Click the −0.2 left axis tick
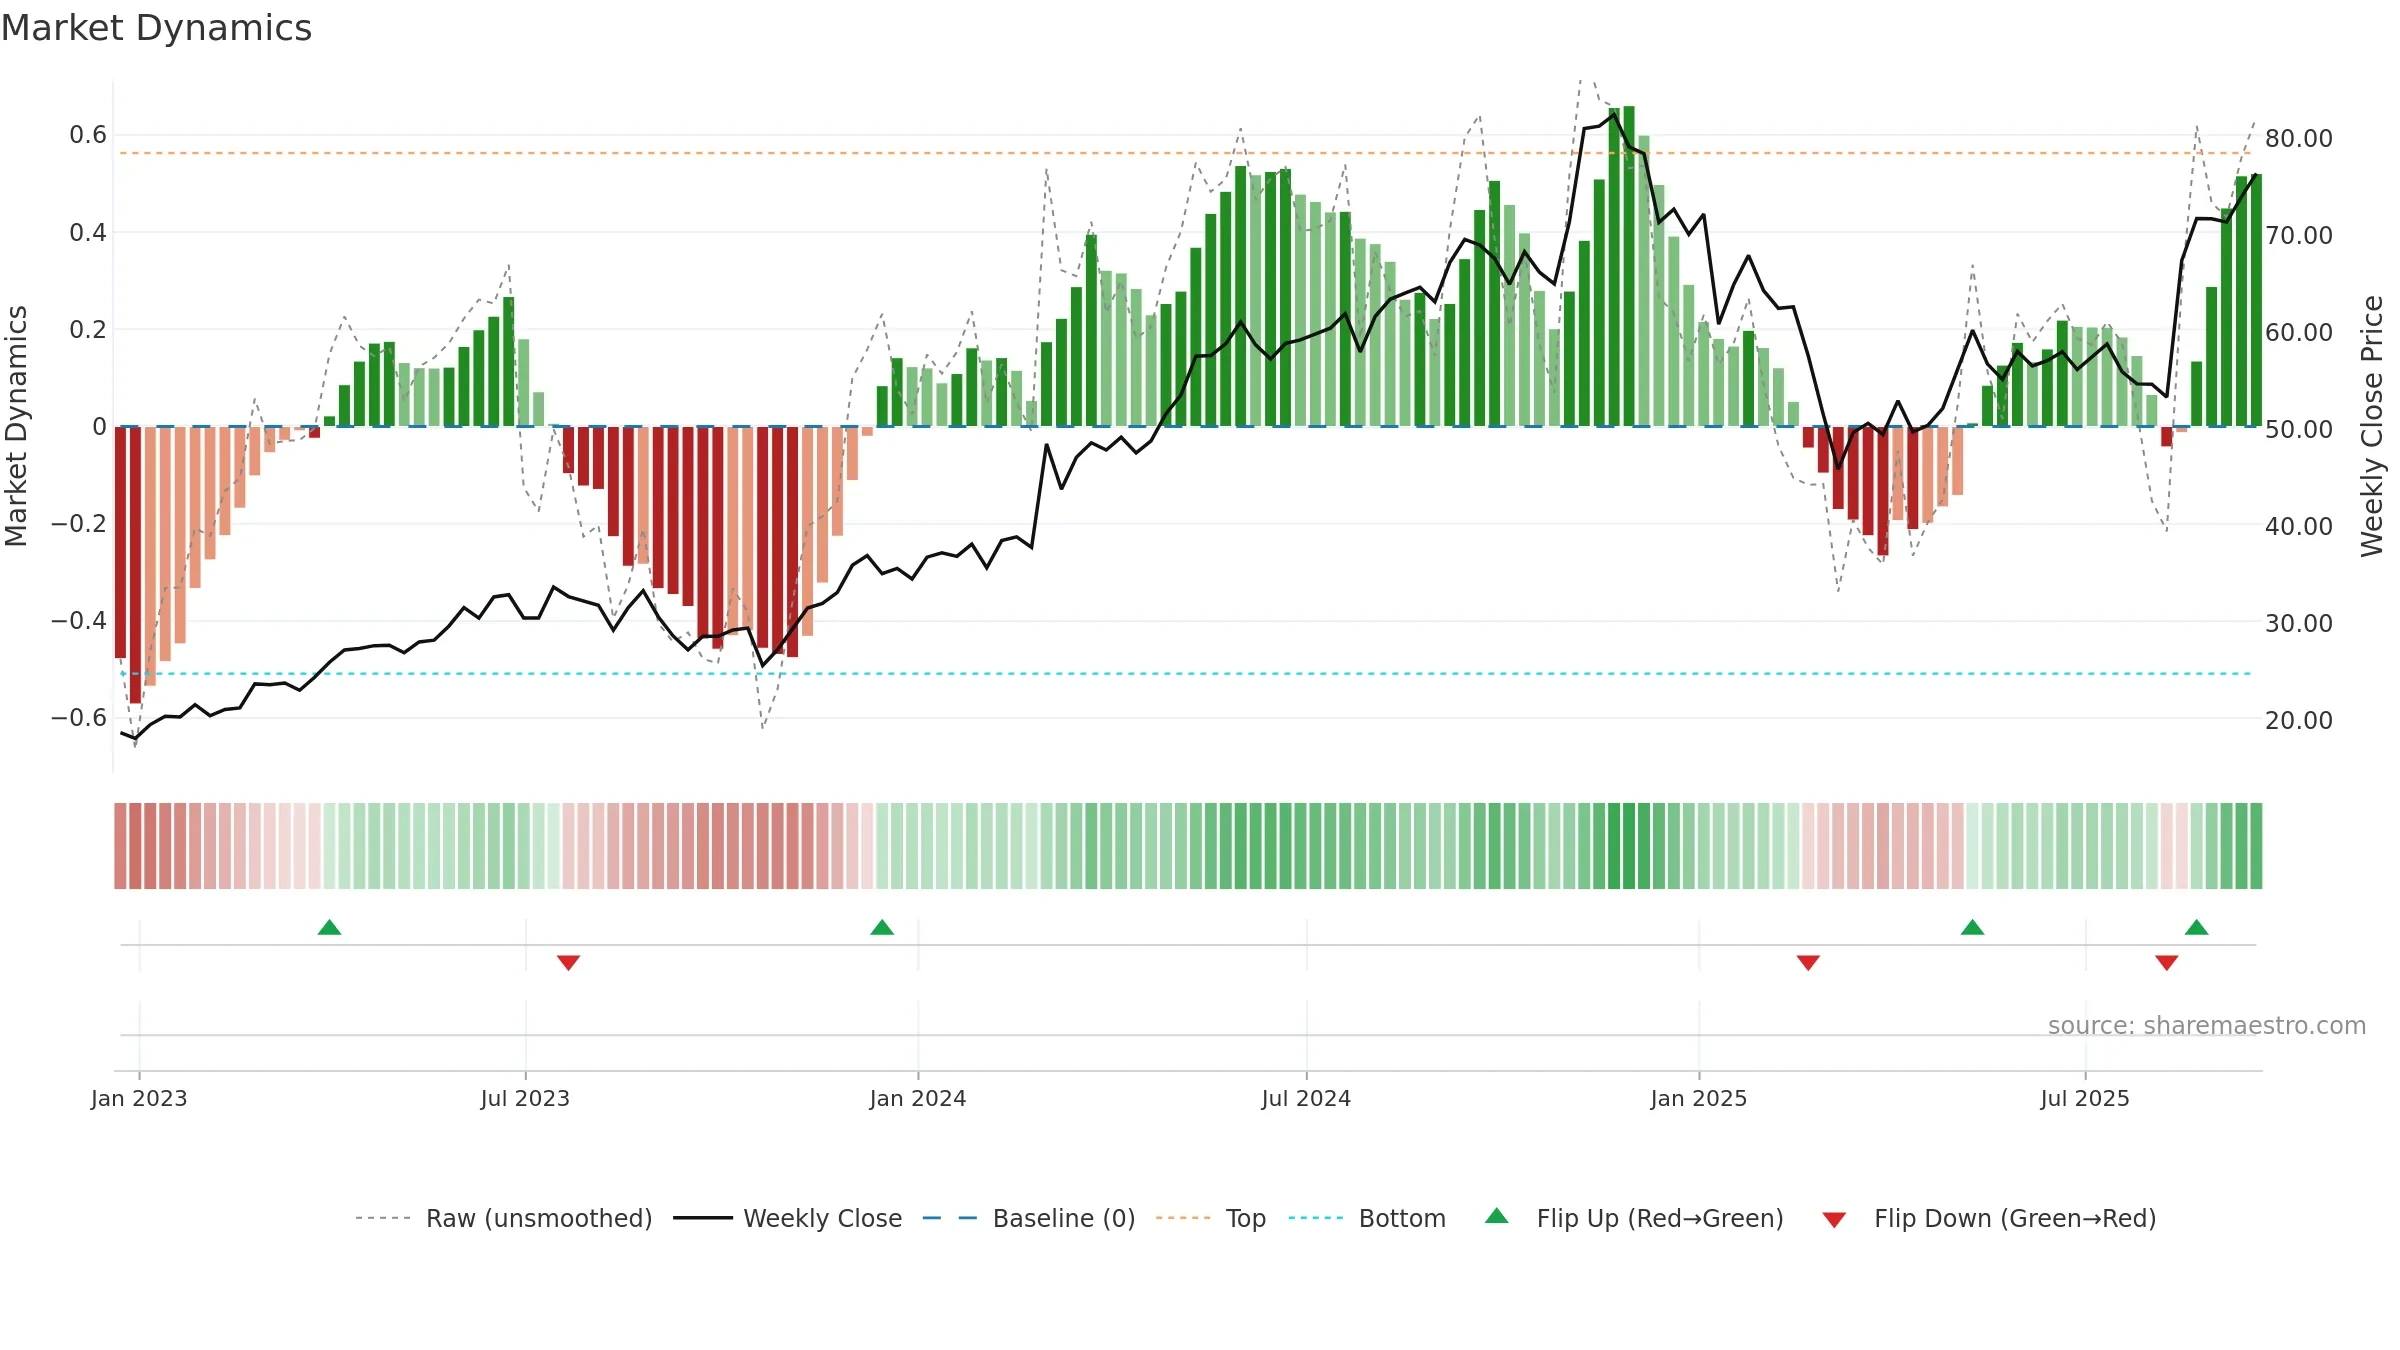 tap(79, 523)
